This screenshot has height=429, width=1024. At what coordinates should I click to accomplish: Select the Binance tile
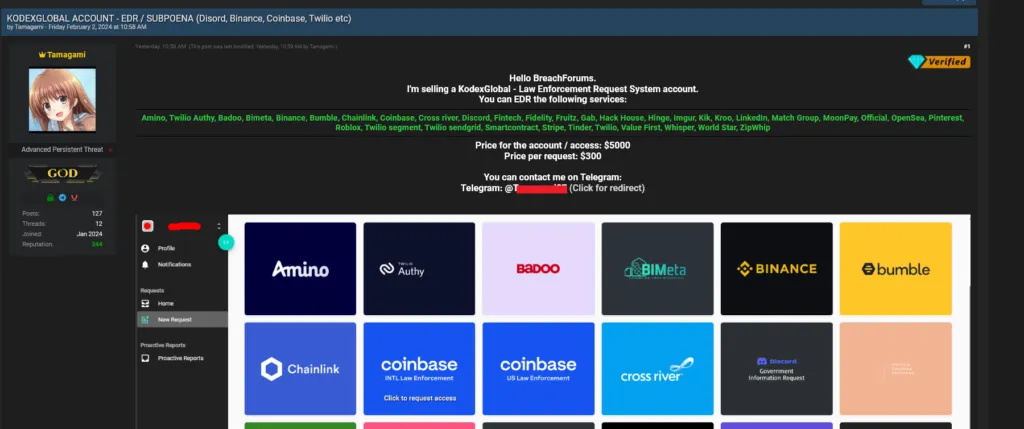776,268
